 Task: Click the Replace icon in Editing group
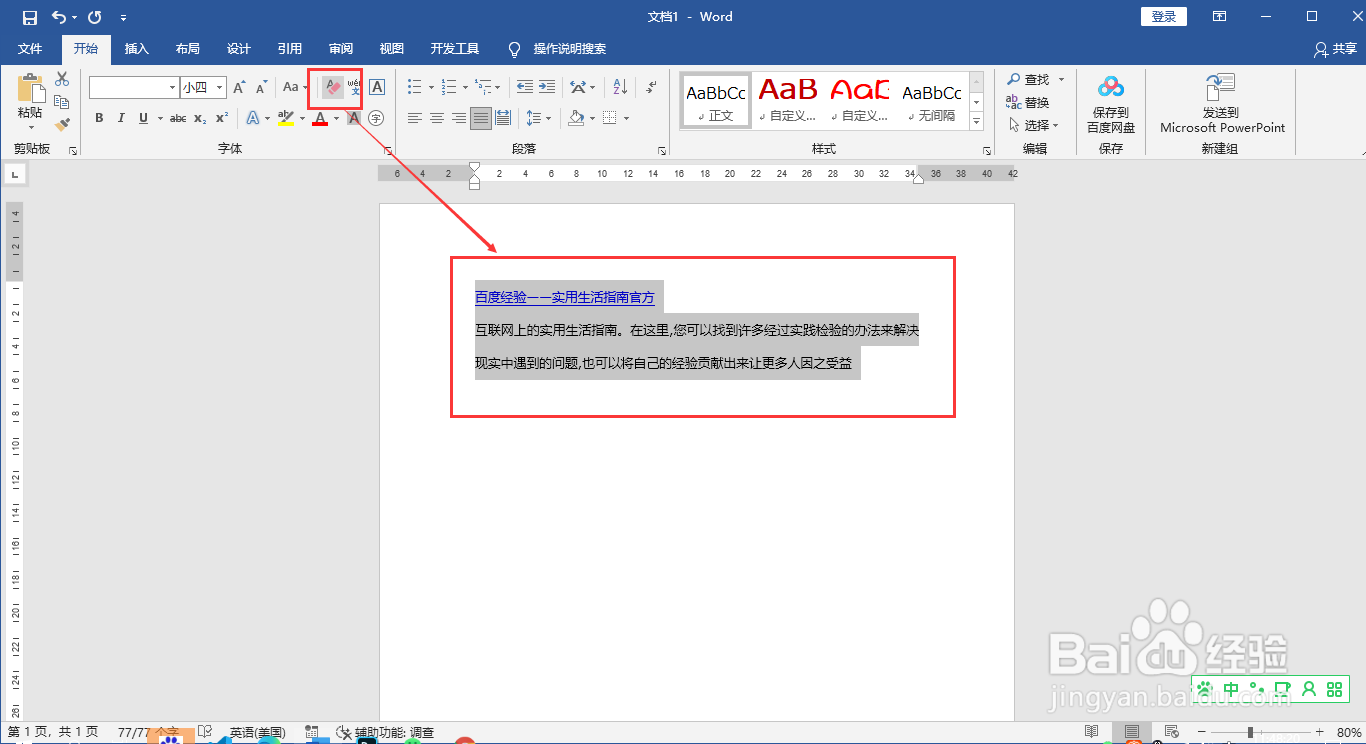(1014, 102)
